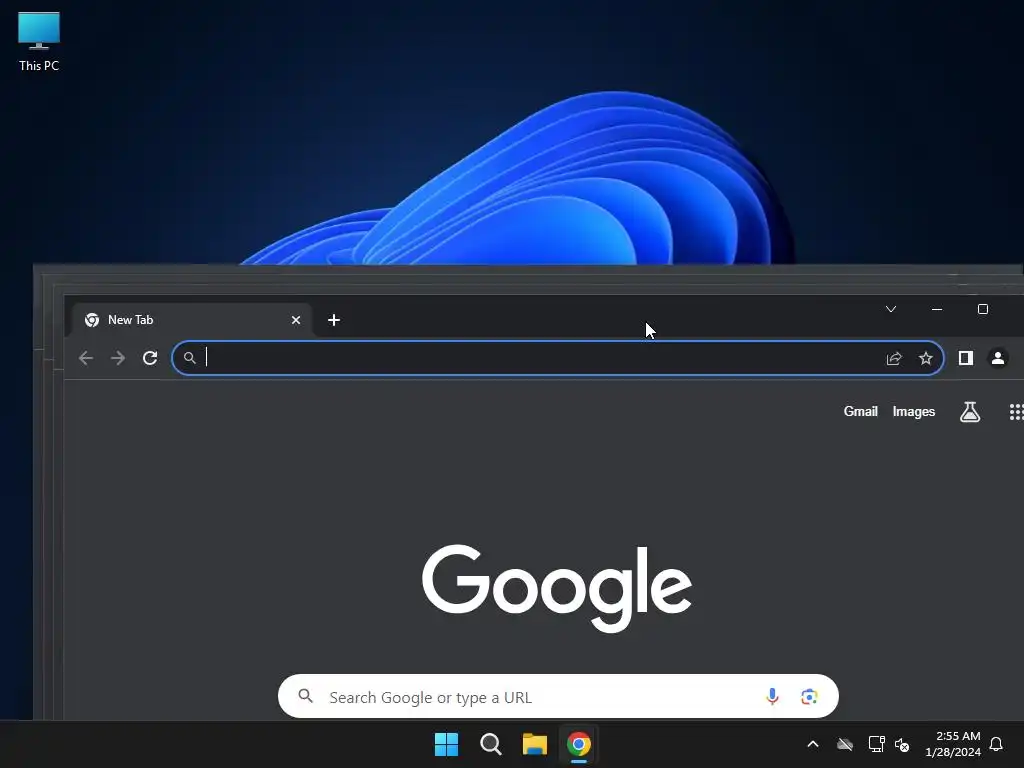1024x768 pixels.
Task: Open Search Labs flask icon
Action: (970, 411)
